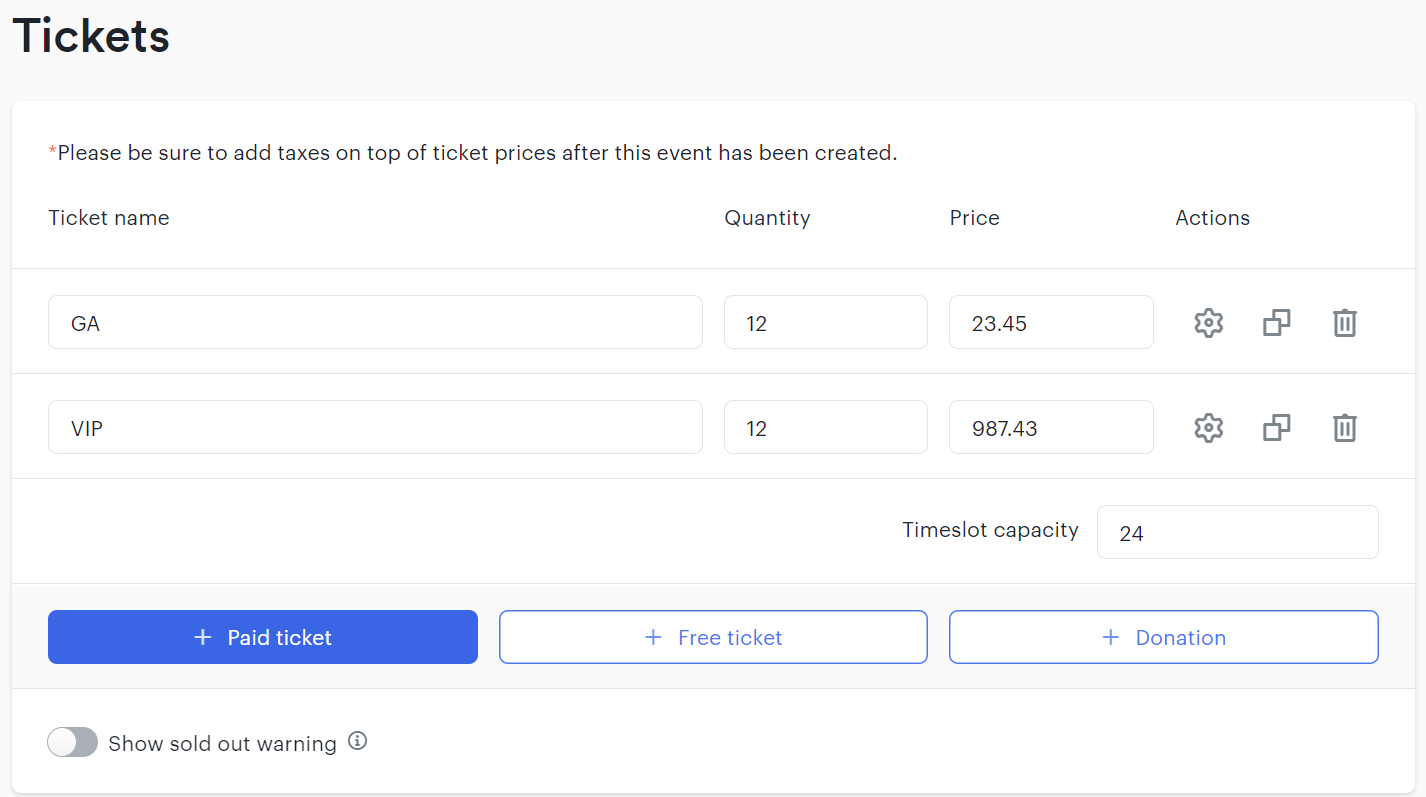Edit the GA price 23.45 field
1426x797 pixels.
(x=1051, y=322)
